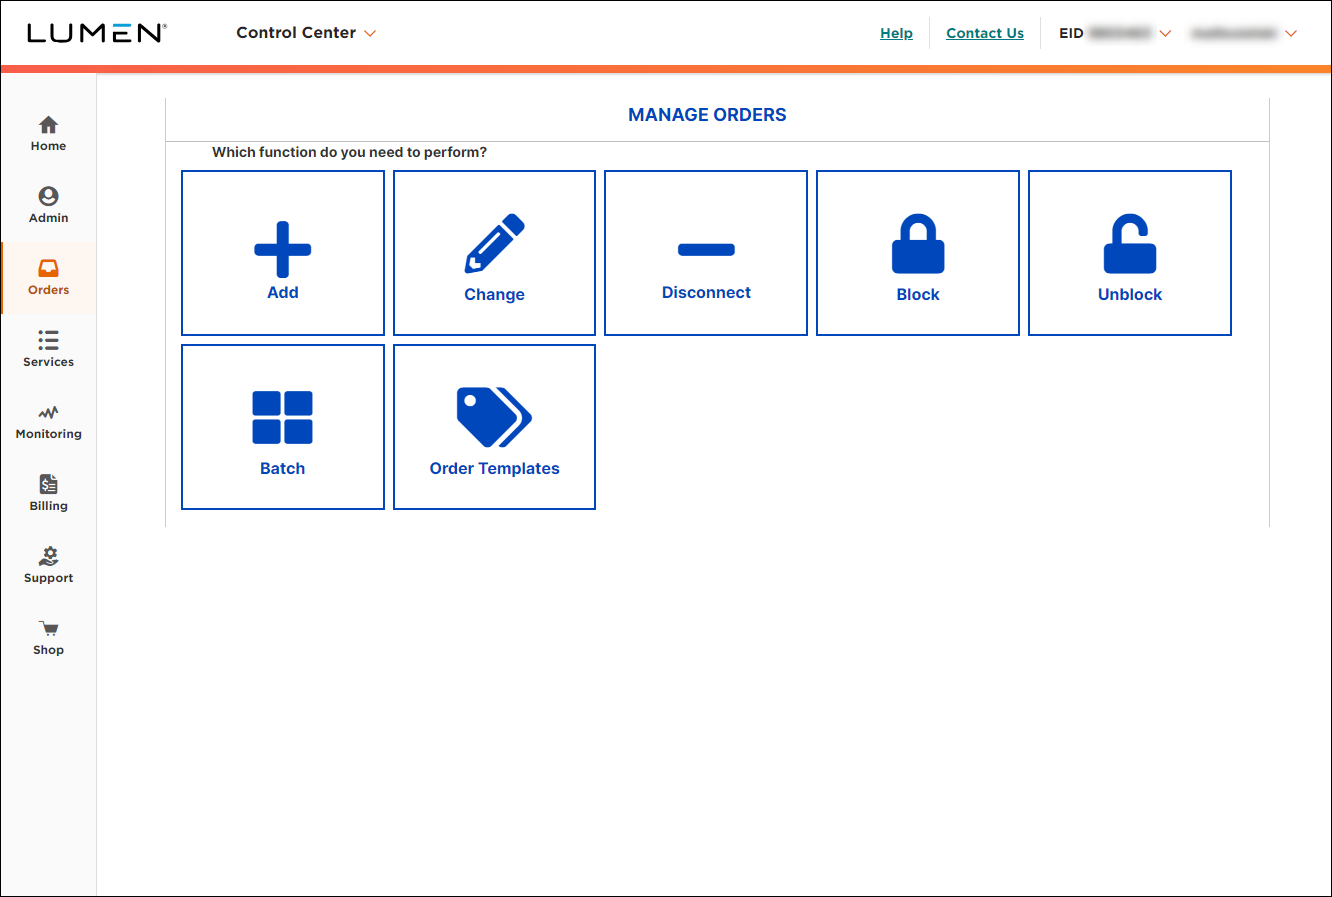
Task: Open the EID selector dropdown
Action: (x=1165, y=32)
